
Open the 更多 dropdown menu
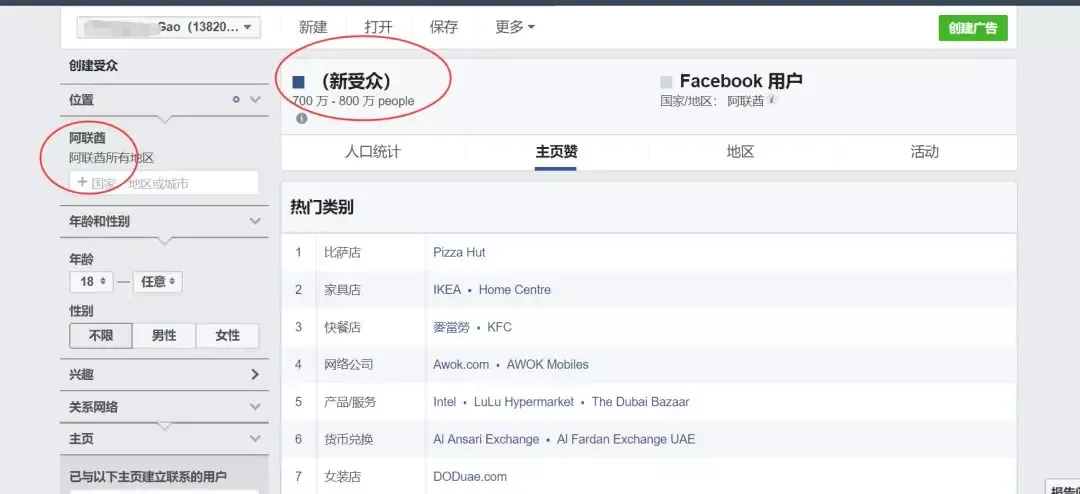(515, 28)
